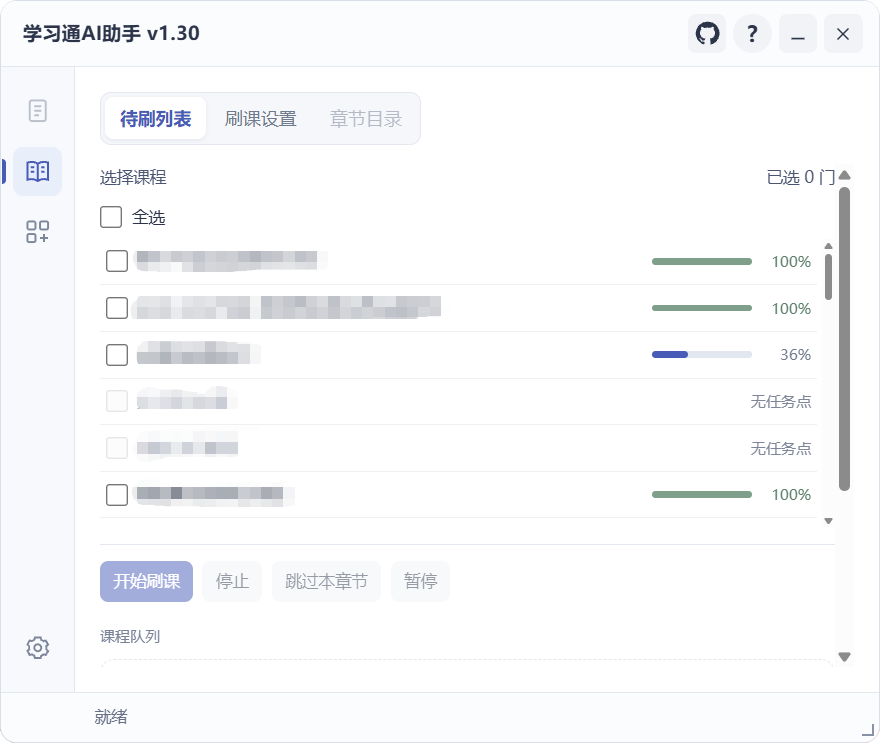Open the document page sidebar icon
This screenshot has width=880, height=743.
pos(38,111)
